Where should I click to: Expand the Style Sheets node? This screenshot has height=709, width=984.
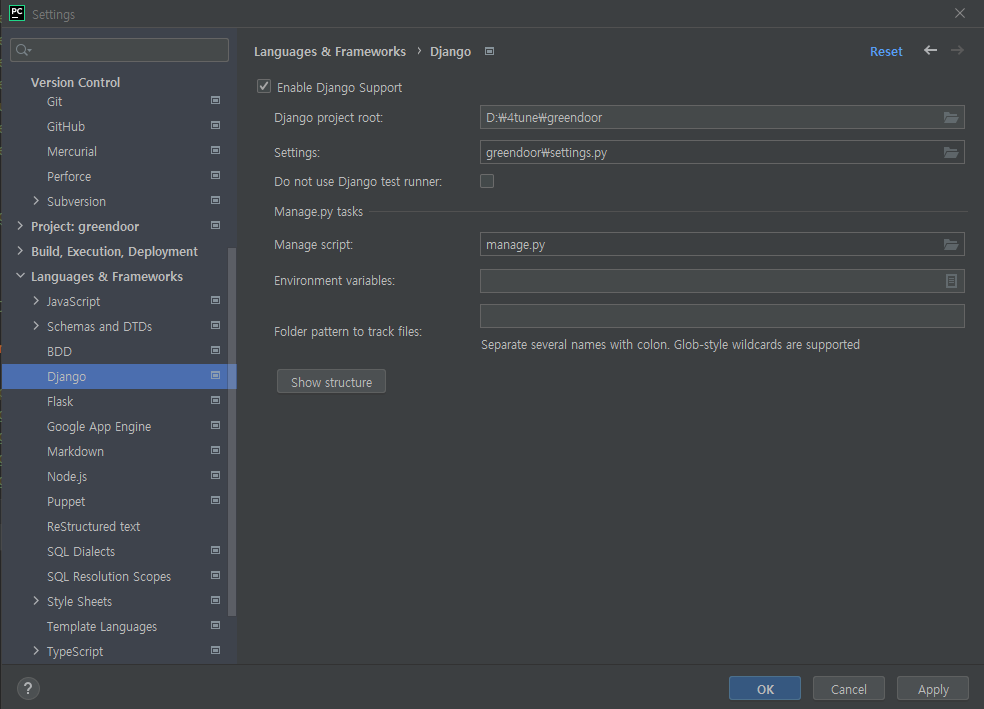[36, 601]
